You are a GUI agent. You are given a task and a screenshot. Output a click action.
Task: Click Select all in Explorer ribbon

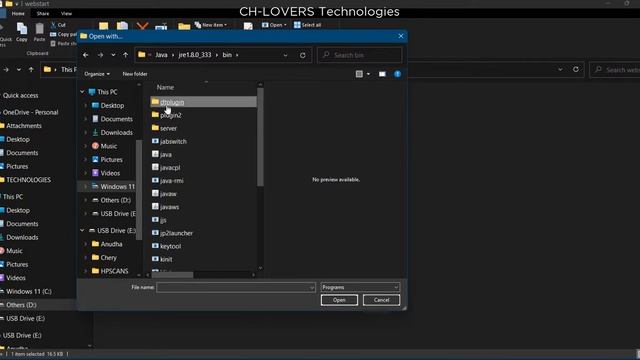pyautogui.click(x=307, y=25)
